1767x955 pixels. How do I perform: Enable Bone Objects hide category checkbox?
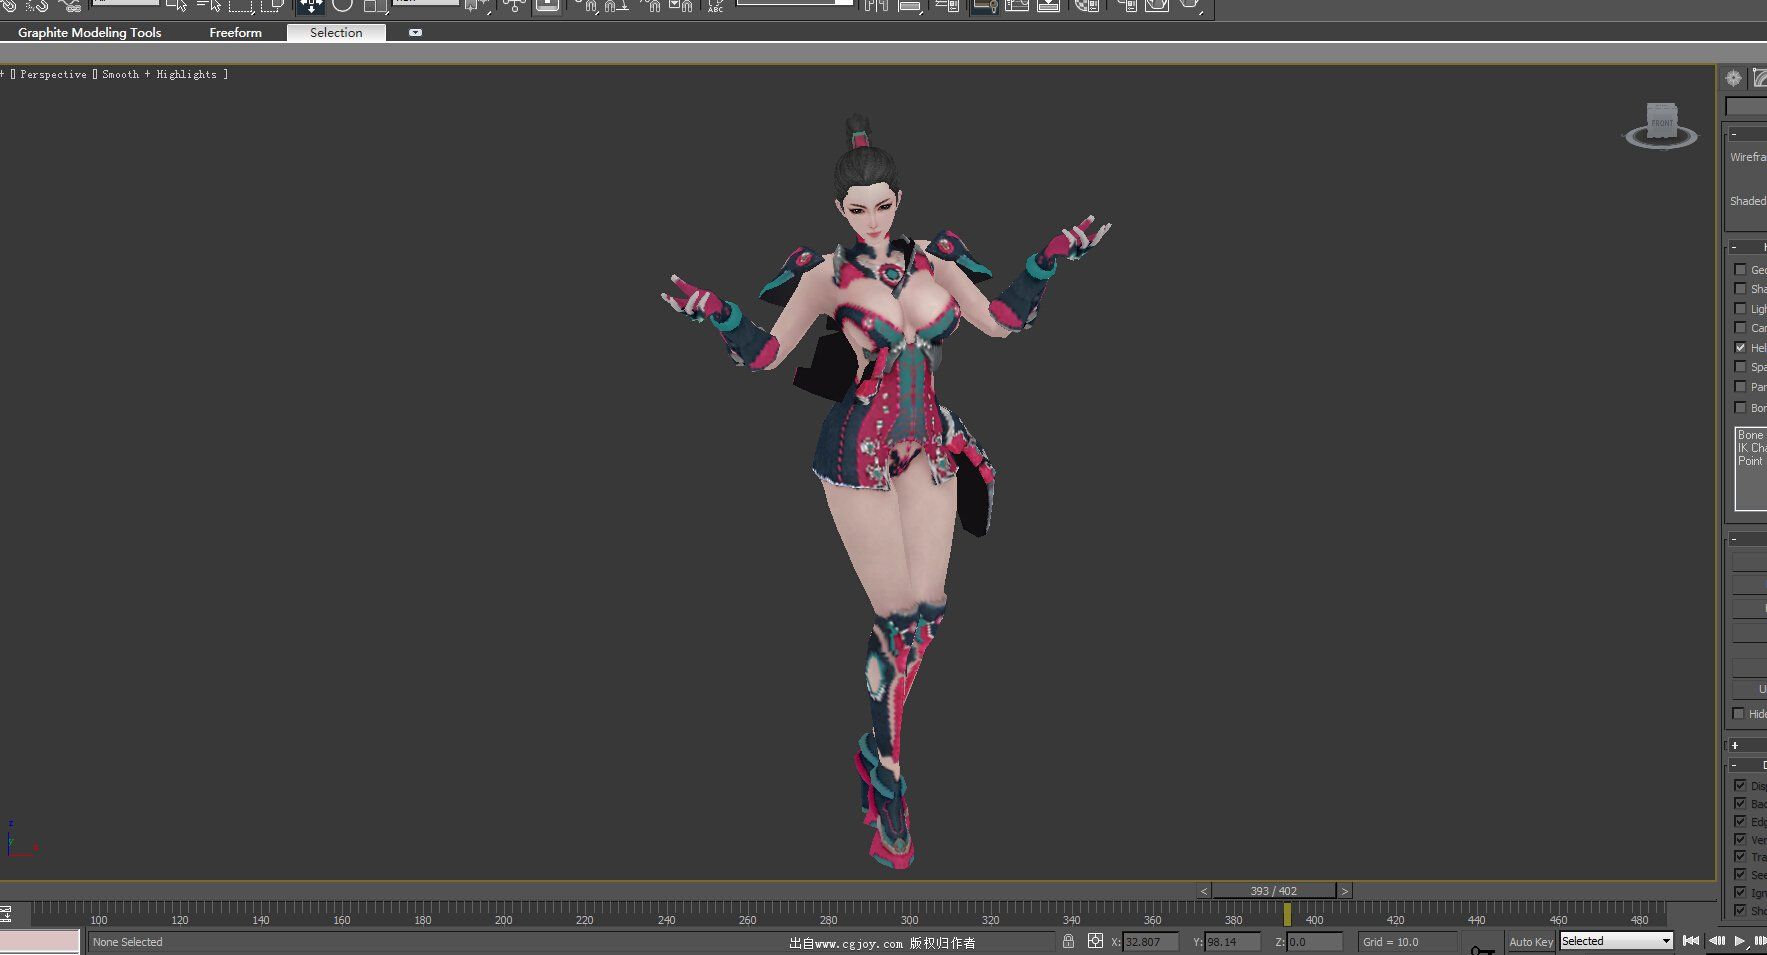click(1740, 407)
